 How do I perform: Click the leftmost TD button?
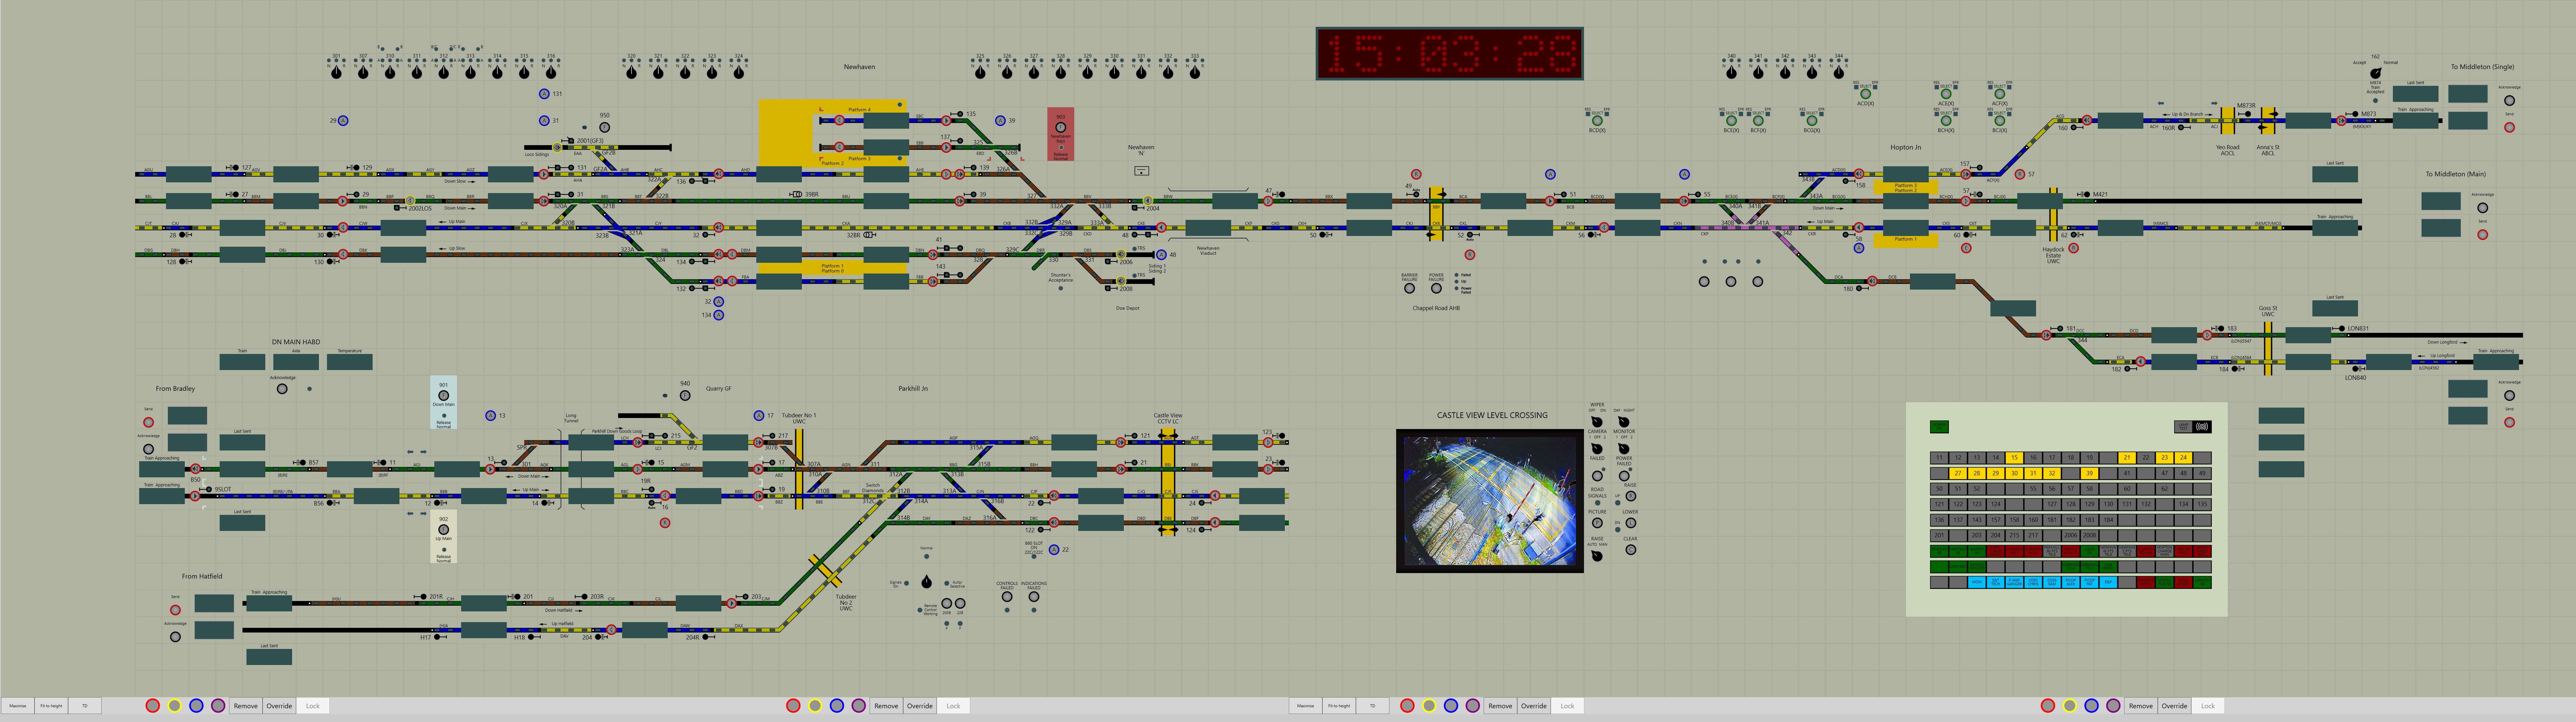(85, 706)
